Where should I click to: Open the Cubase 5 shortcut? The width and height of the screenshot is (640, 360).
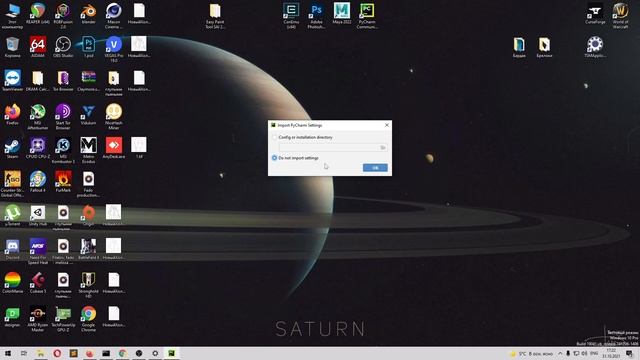click(38, 282)
